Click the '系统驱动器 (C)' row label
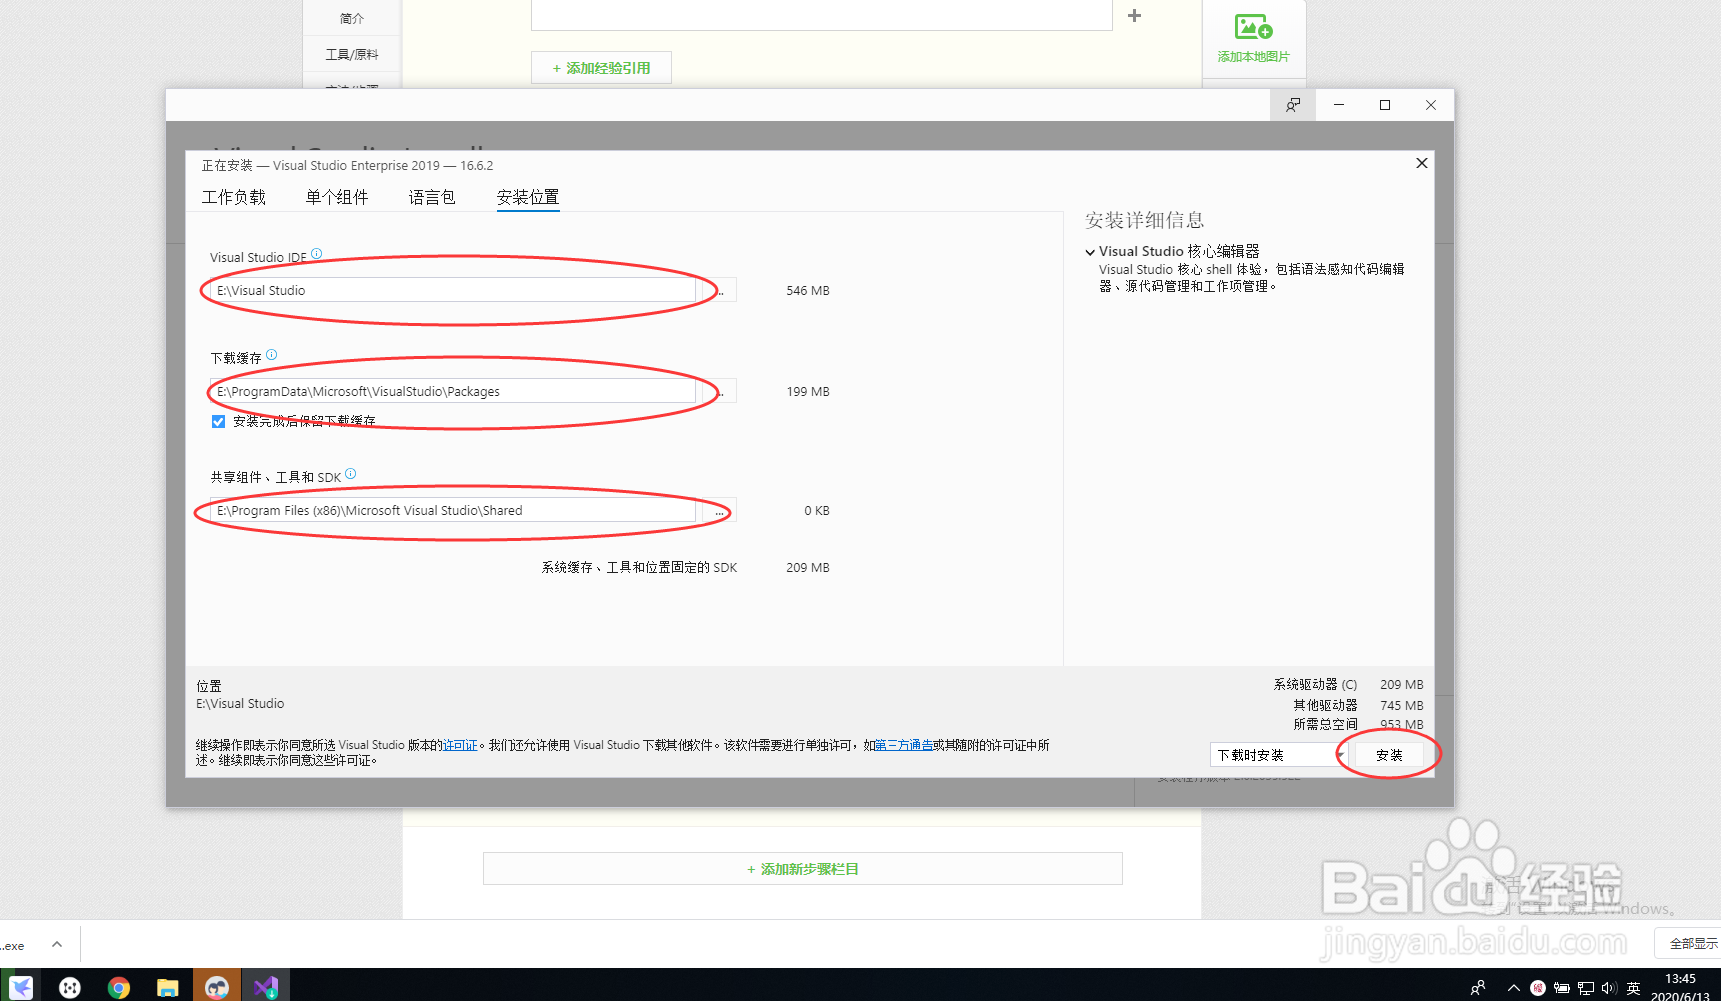 1315,685
